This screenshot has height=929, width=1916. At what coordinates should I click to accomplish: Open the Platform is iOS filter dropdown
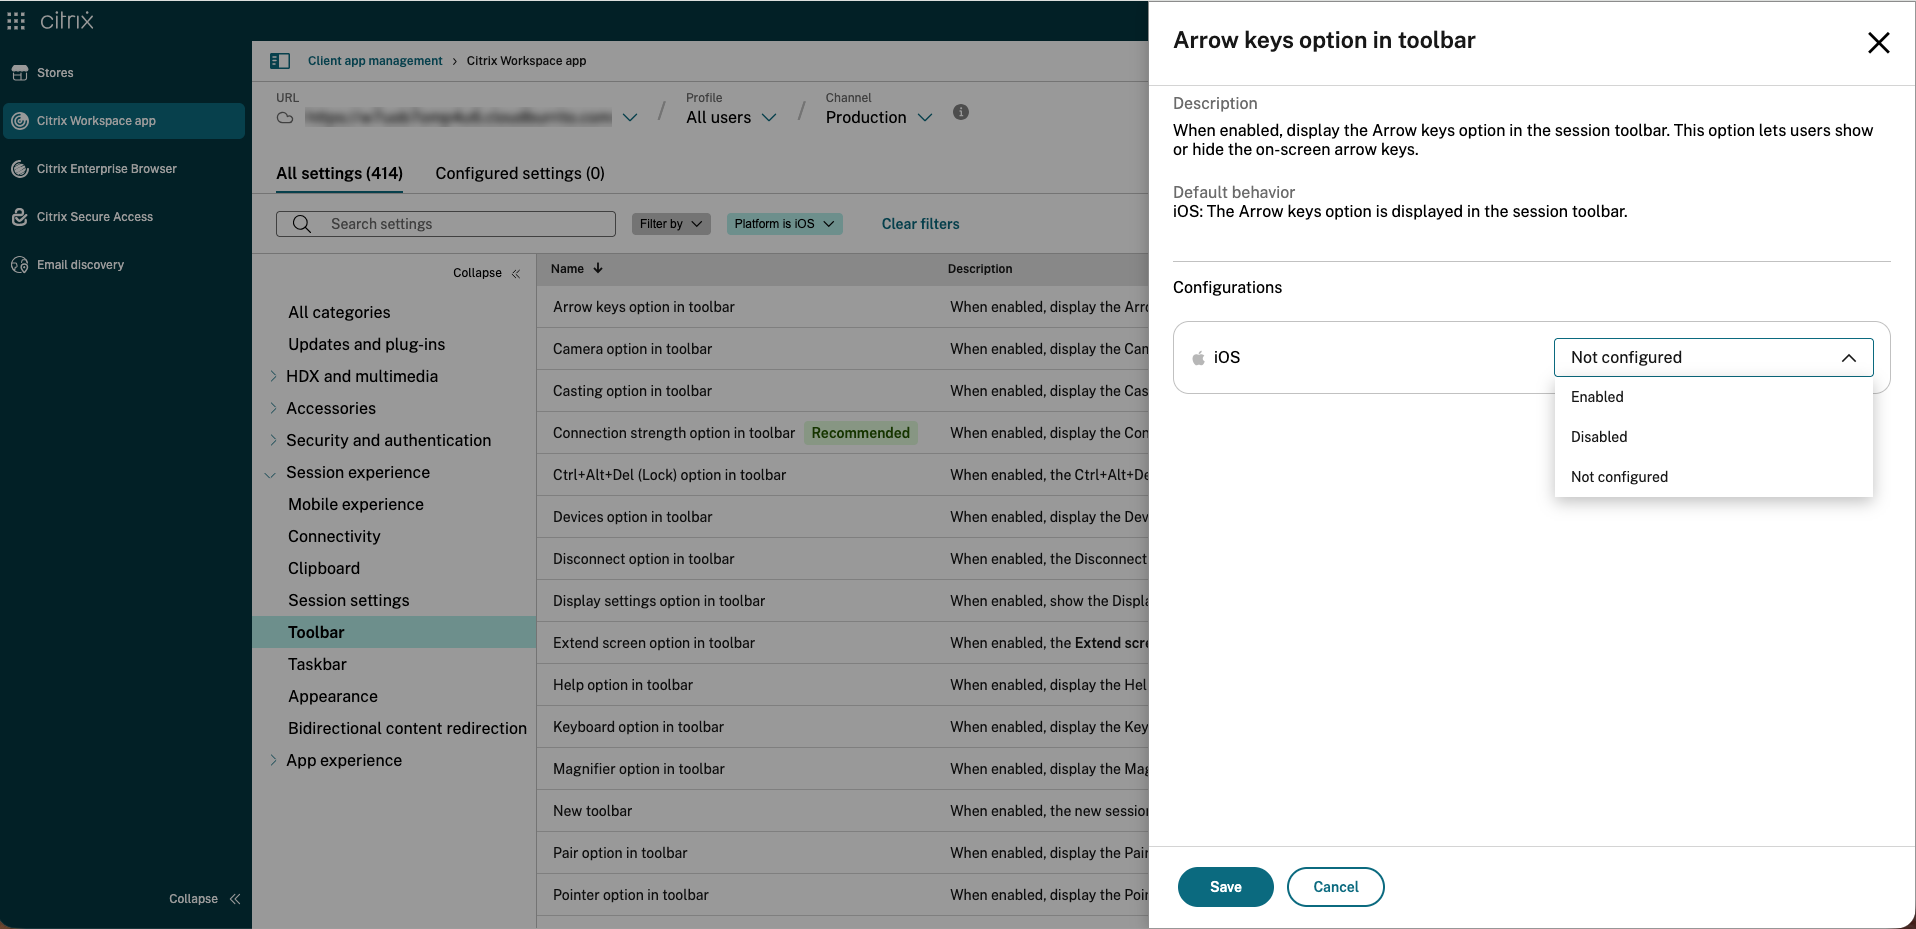point(784,223)
